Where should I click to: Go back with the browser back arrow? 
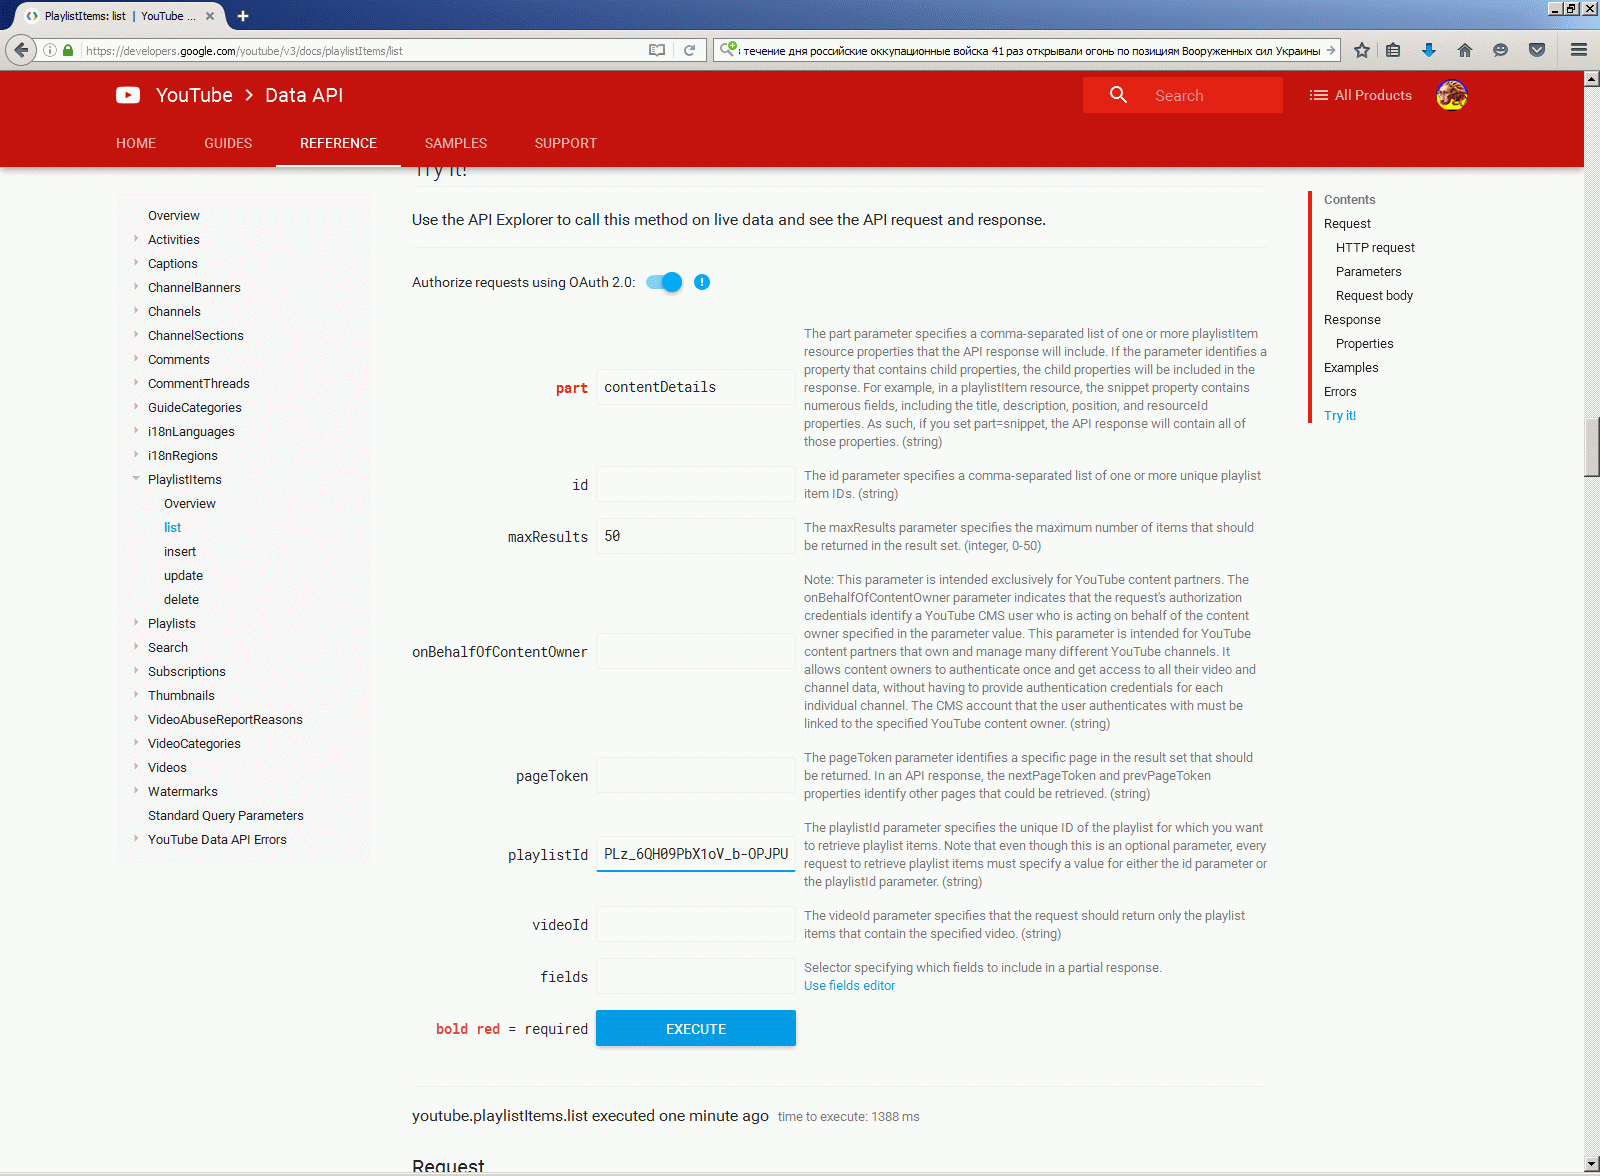point(21,50)
